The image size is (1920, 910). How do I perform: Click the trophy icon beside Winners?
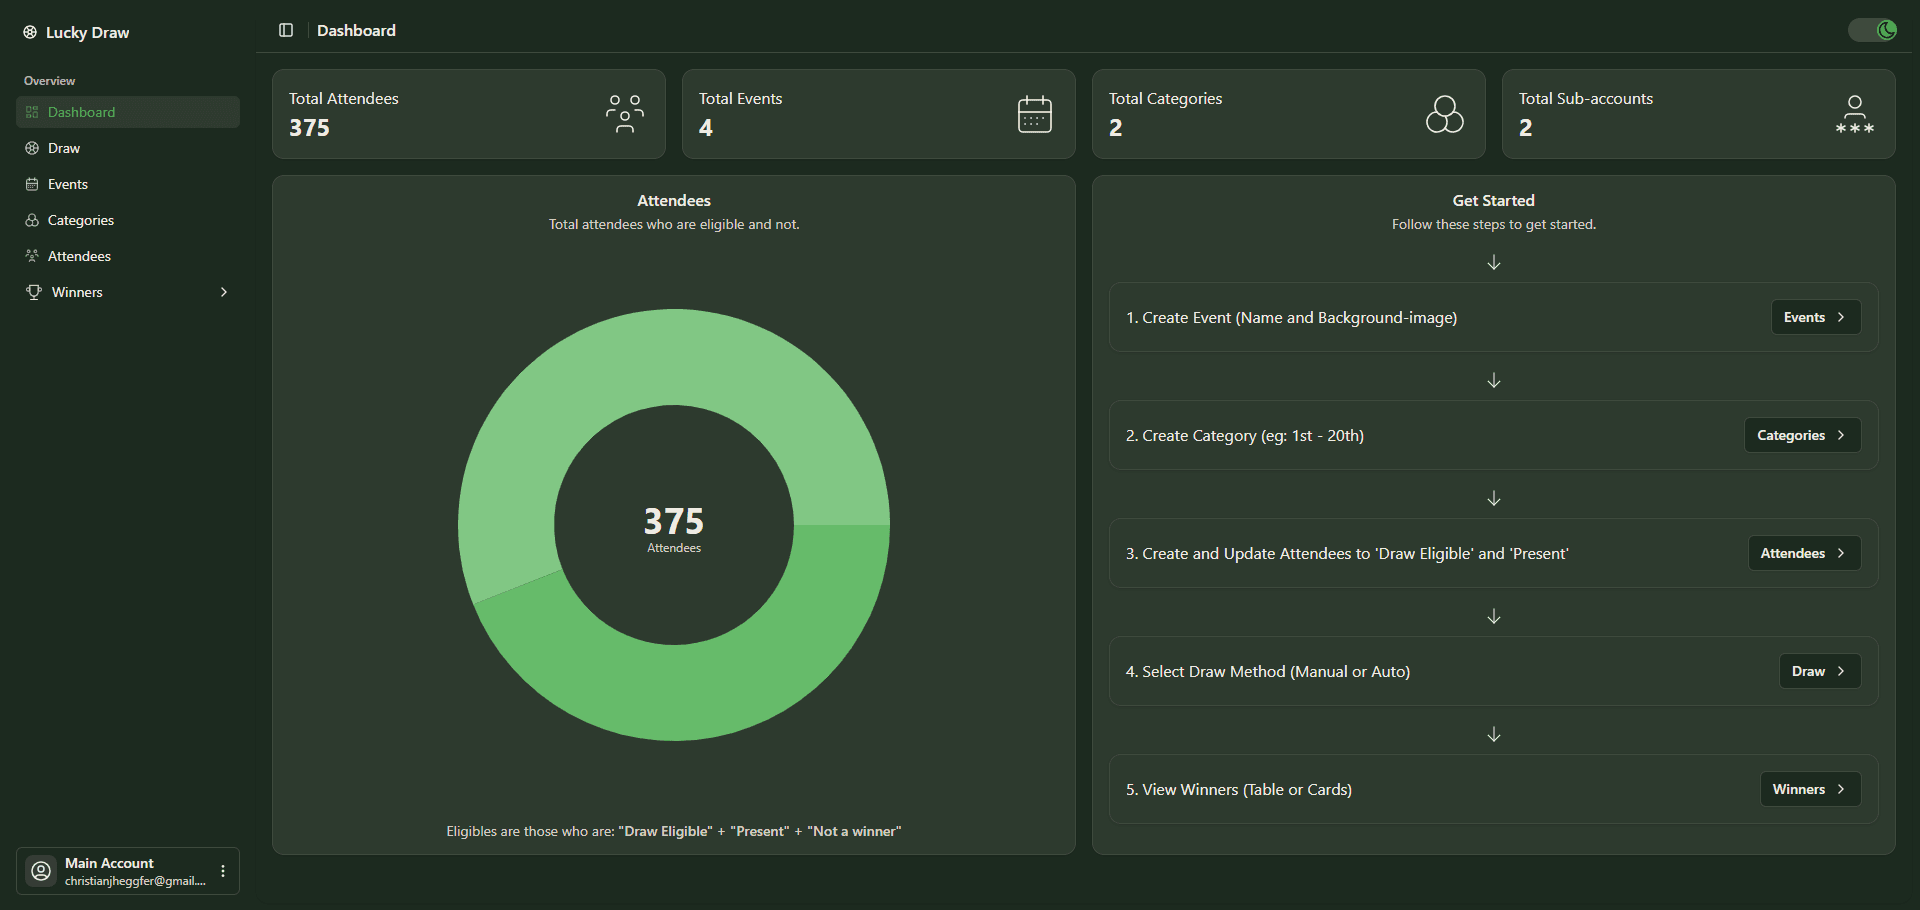tap(34, 292)
